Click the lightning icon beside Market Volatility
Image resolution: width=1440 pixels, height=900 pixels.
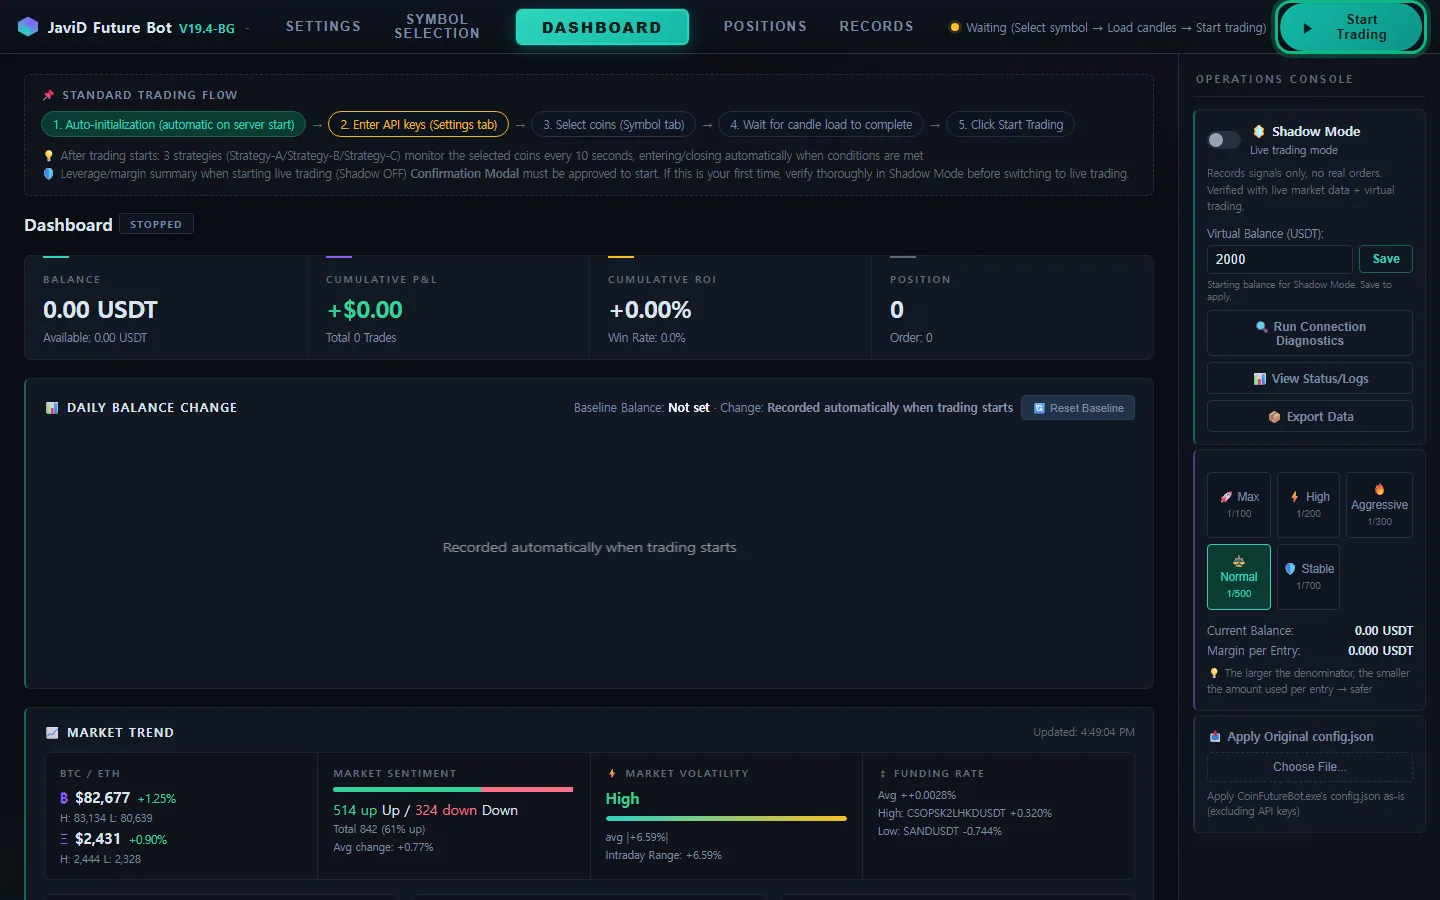[x=612, y=774]
